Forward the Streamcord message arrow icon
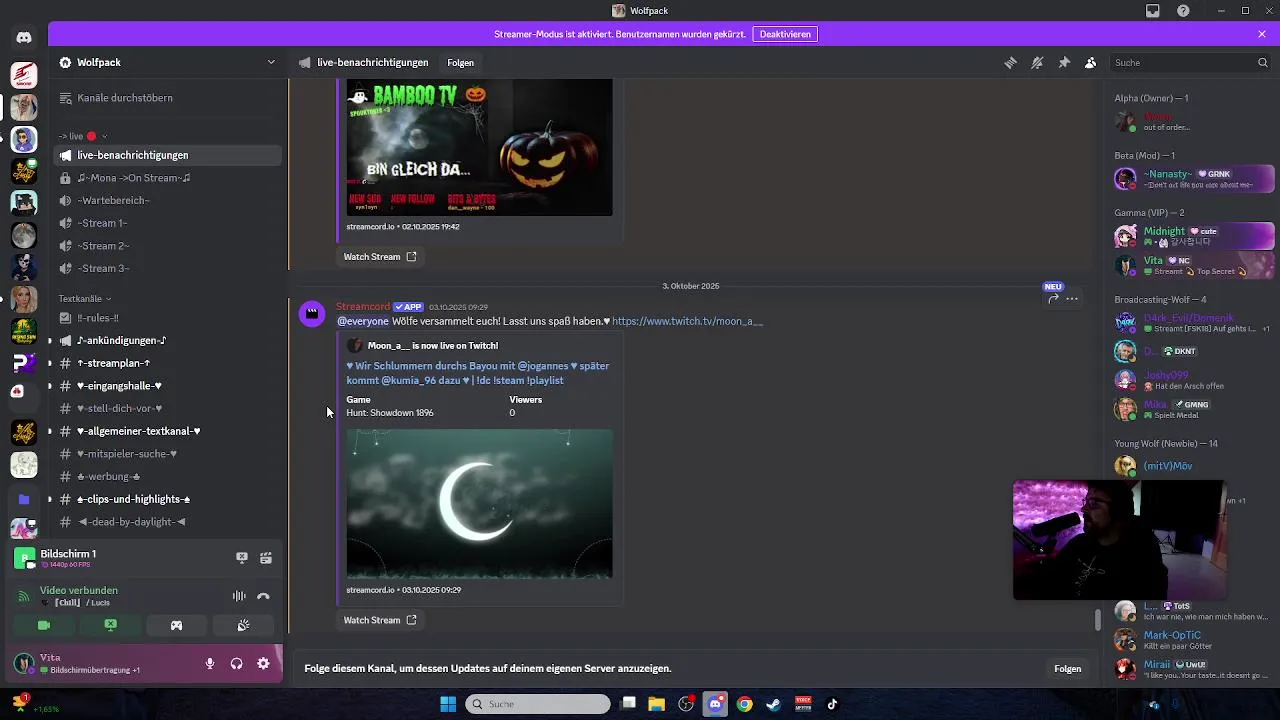The image size is (1280, 720). [1053, 298]
